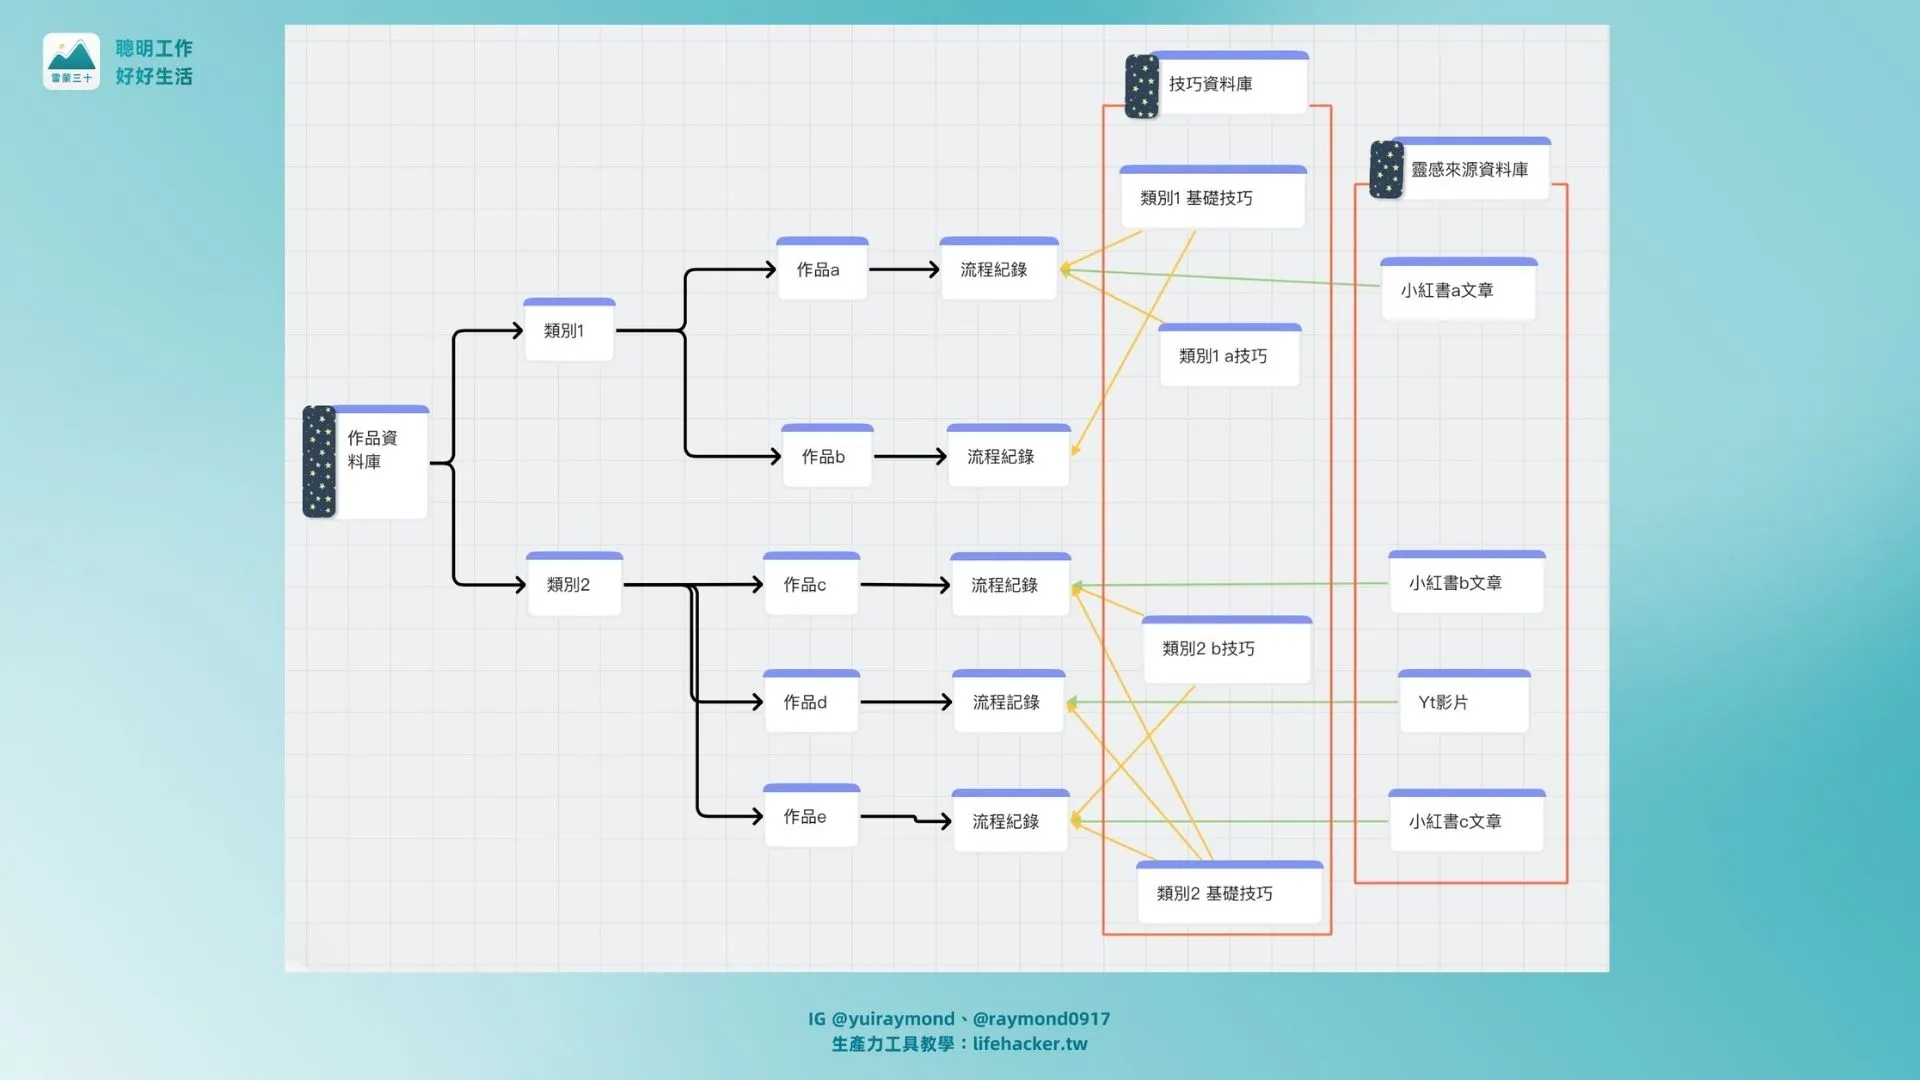This screenshot has width=1920, height=1080.
Task: Click the 雷蒙三十 mountain logo icon
Action: point(71,61)
